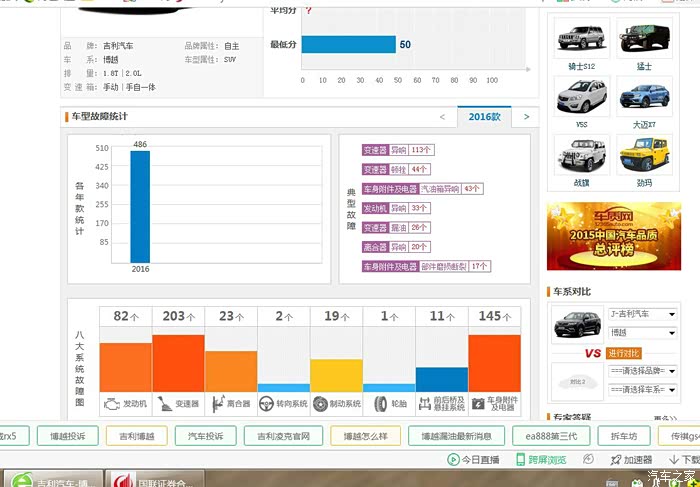
Task: Open the J-吉利汽车 brand dropdown
Action: [x=642, y=314]
